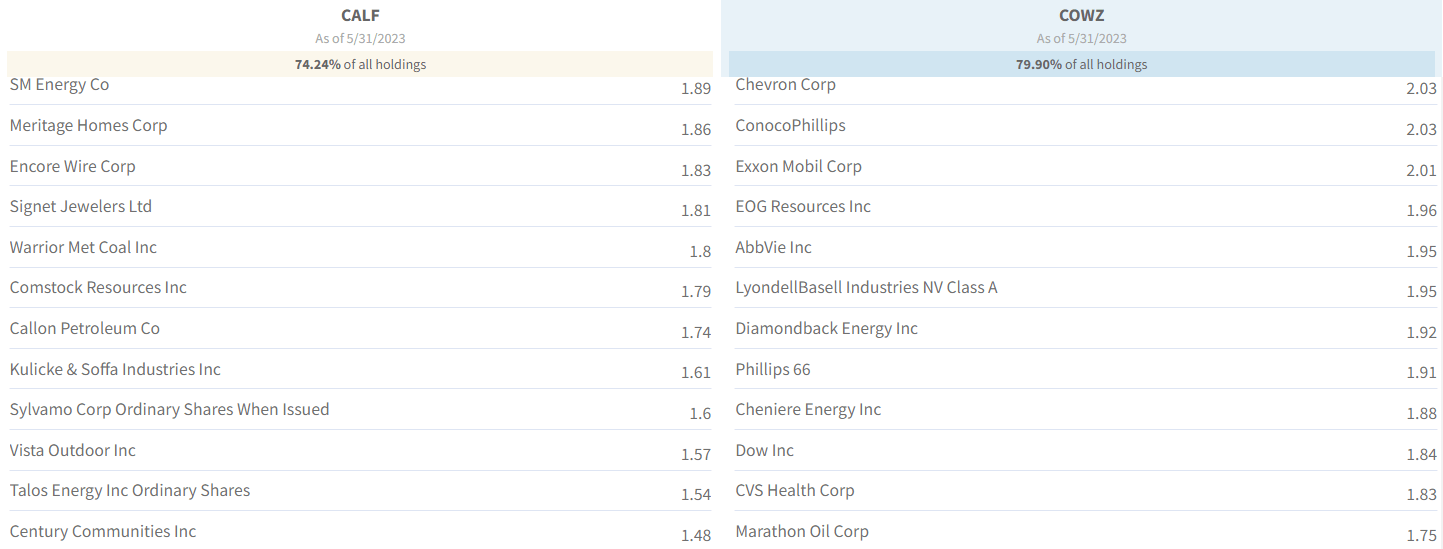Click Kulicke & Soffa Industries Inc

pos(115,369)
